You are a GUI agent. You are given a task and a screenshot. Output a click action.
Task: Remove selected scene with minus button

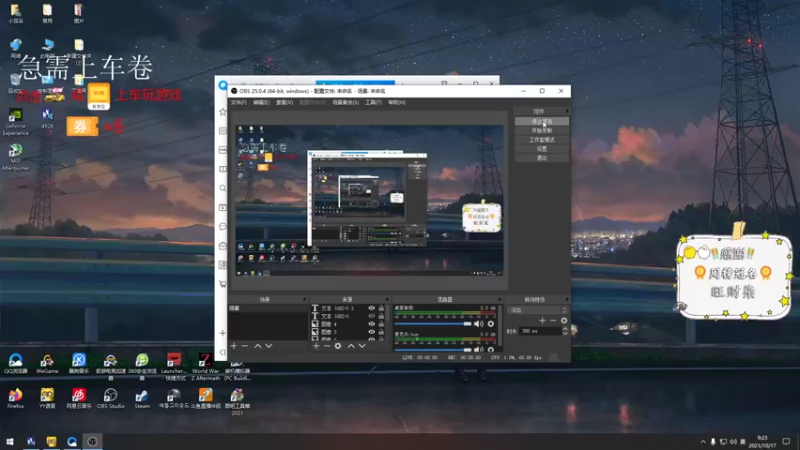[x=244, y=346]
